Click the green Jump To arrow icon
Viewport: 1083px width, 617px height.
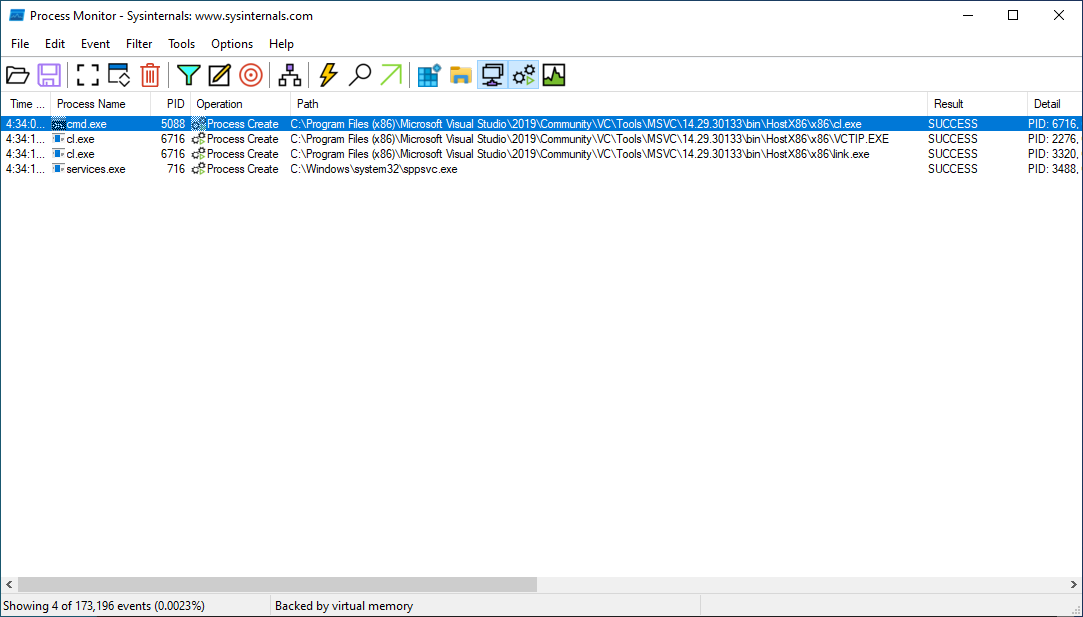point(391,75)
